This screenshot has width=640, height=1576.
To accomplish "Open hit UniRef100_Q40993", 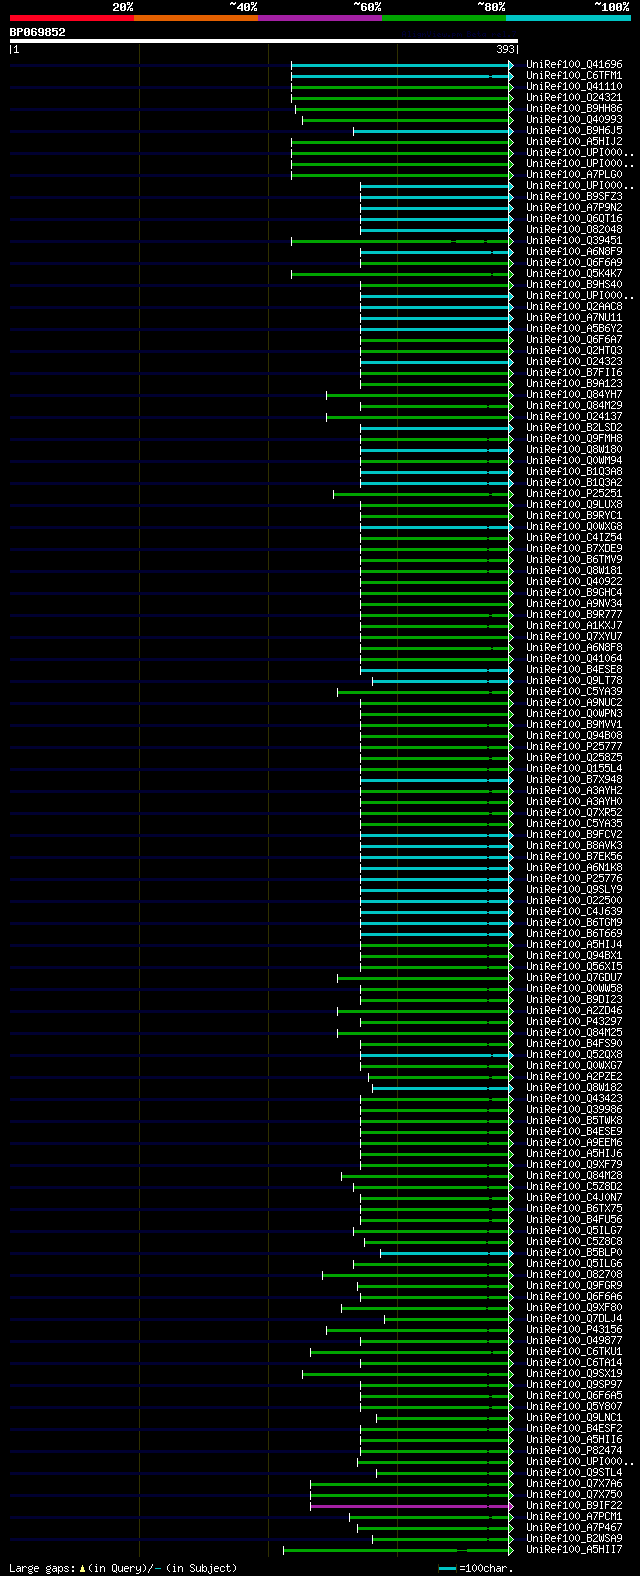I will (574, 120).
